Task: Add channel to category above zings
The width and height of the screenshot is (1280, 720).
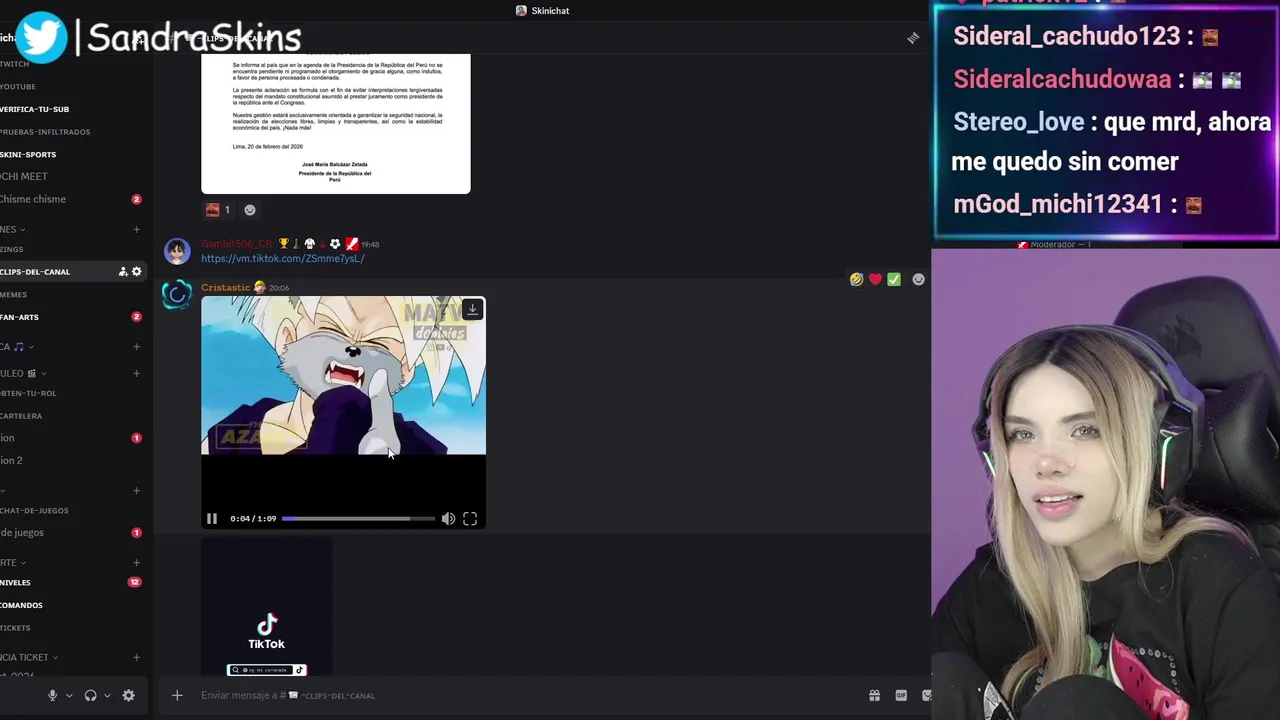Action: pos(137,229)
